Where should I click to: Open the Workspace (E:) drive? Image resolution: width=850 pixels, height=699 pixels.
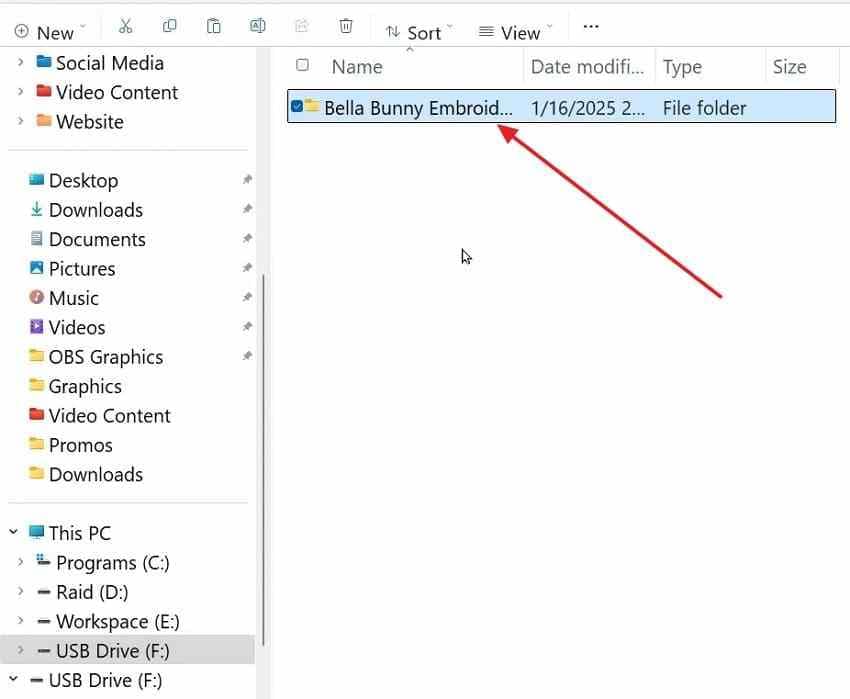[118, 621]
